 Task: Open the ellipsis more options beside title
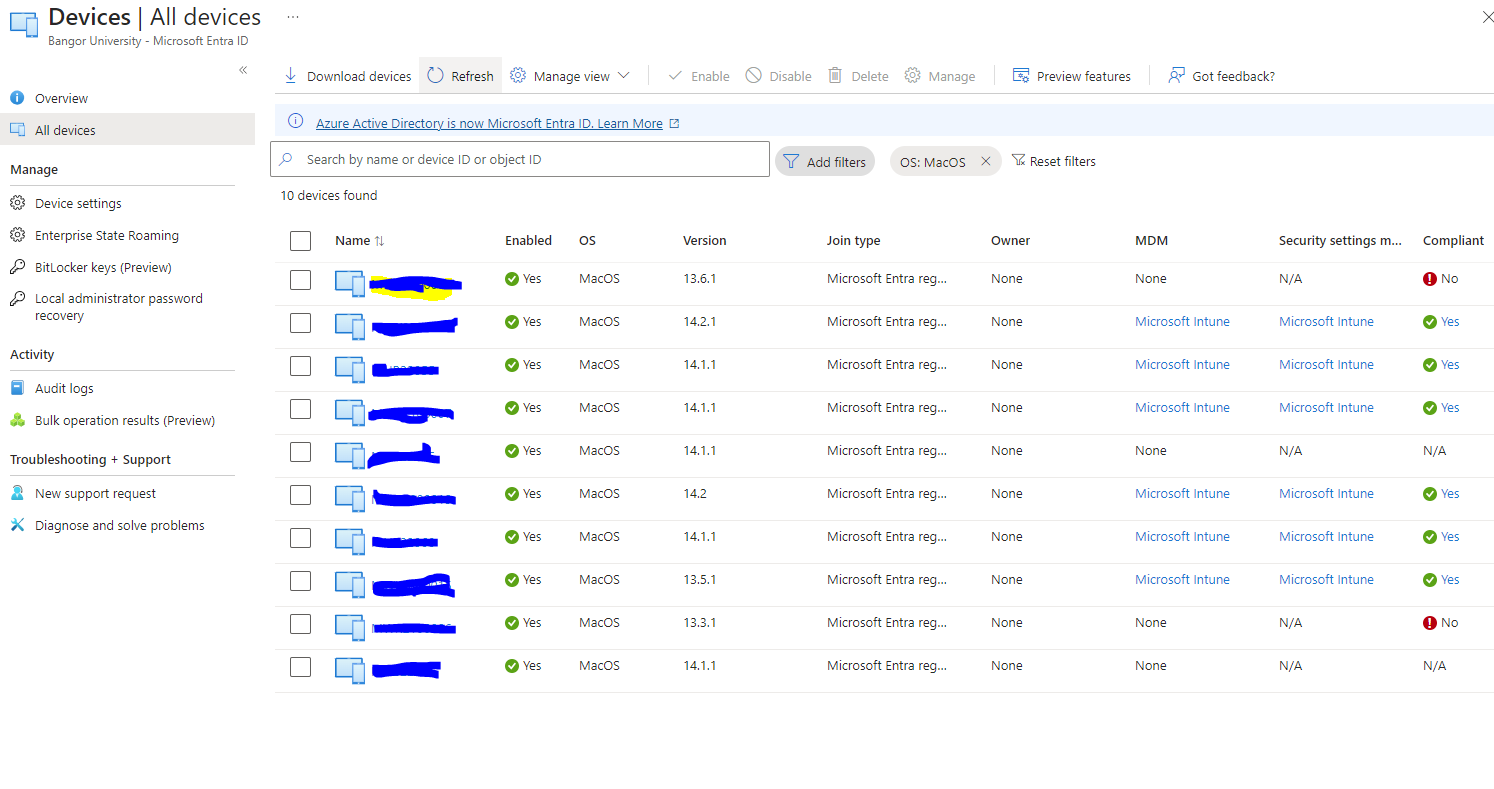tap(293, 17)
